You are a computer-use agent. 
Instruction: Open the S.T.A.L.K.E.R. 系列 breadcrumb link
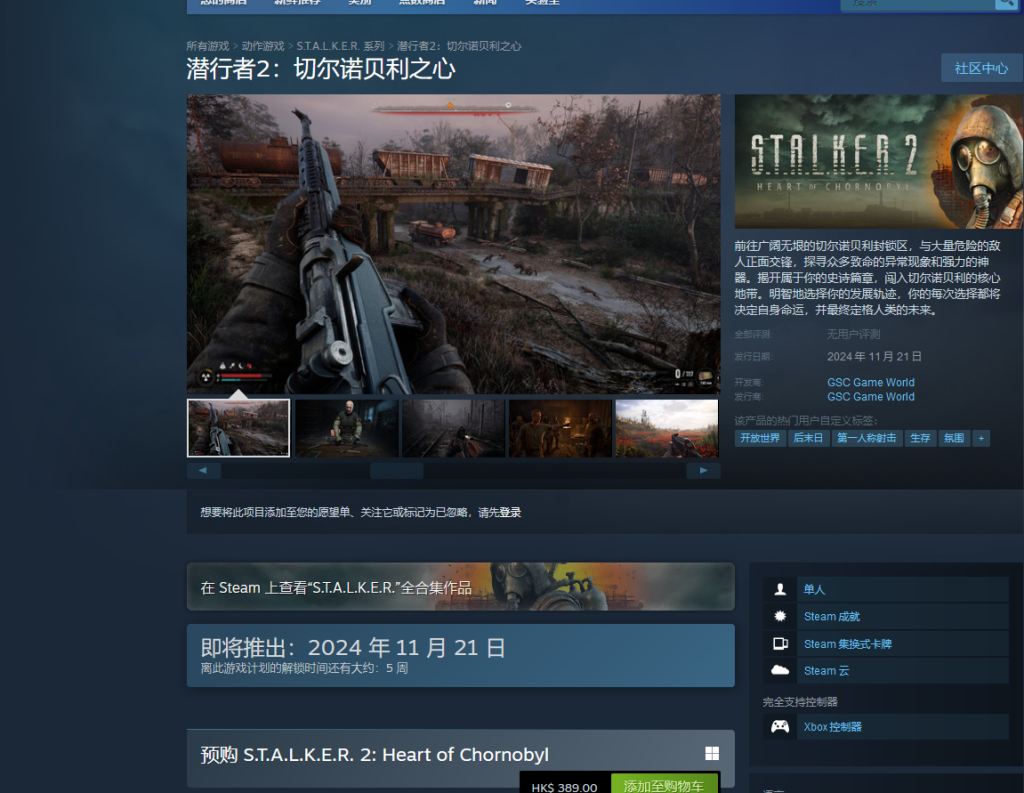(x=340, y=46)
